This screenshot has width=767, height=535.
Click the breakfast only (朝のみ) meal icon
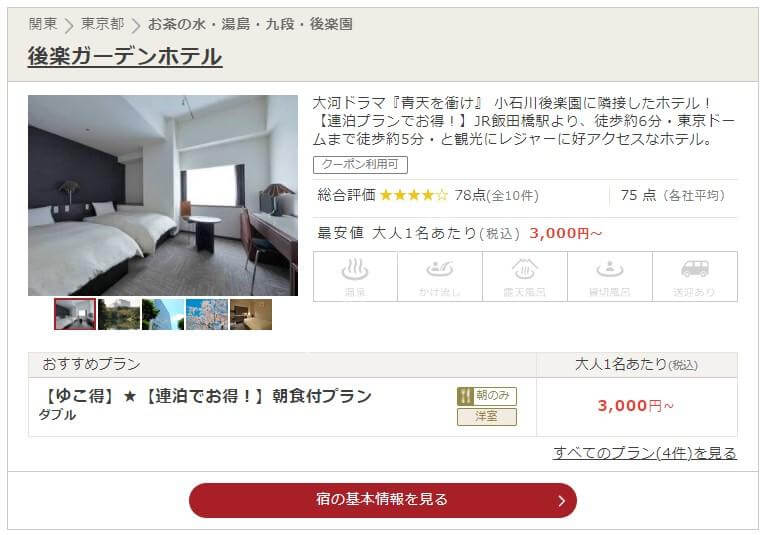pyautogui.click(x=487, y=396)
